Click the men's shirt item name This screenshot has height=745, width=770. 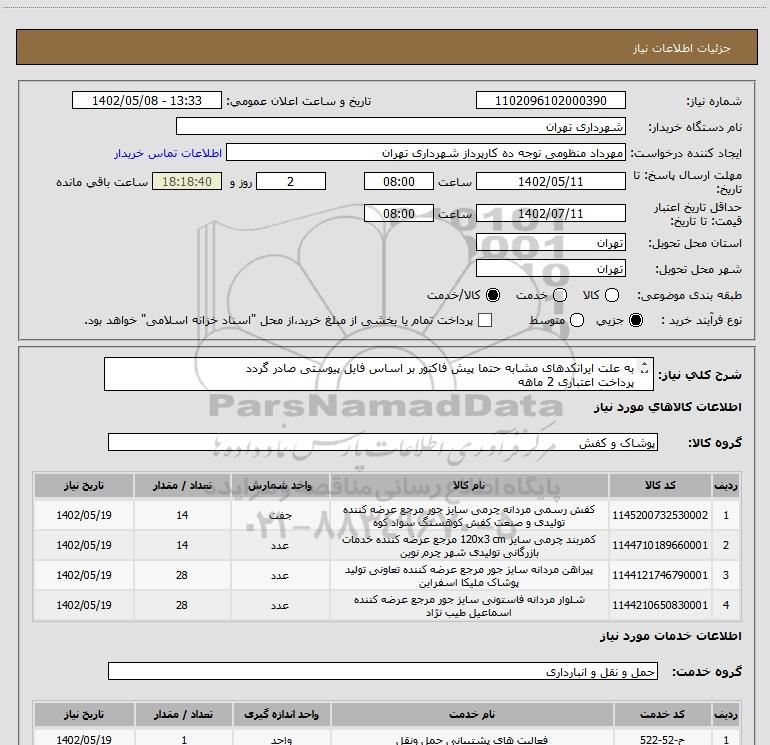coord(469,576)
